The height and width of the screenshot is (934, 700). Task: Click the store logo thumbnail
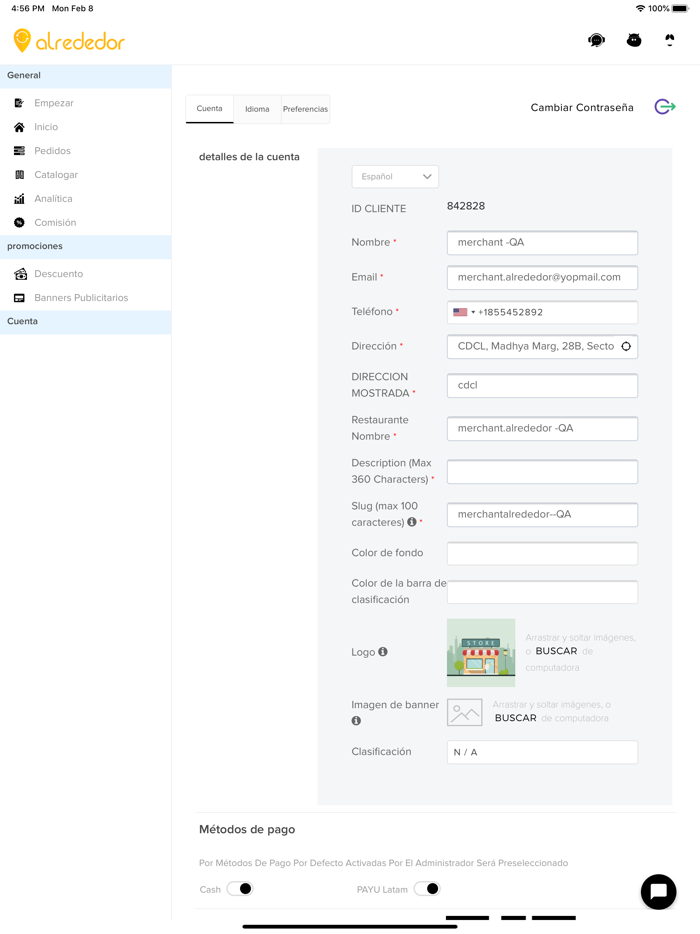pyautogui.click(x=481, y=652)
